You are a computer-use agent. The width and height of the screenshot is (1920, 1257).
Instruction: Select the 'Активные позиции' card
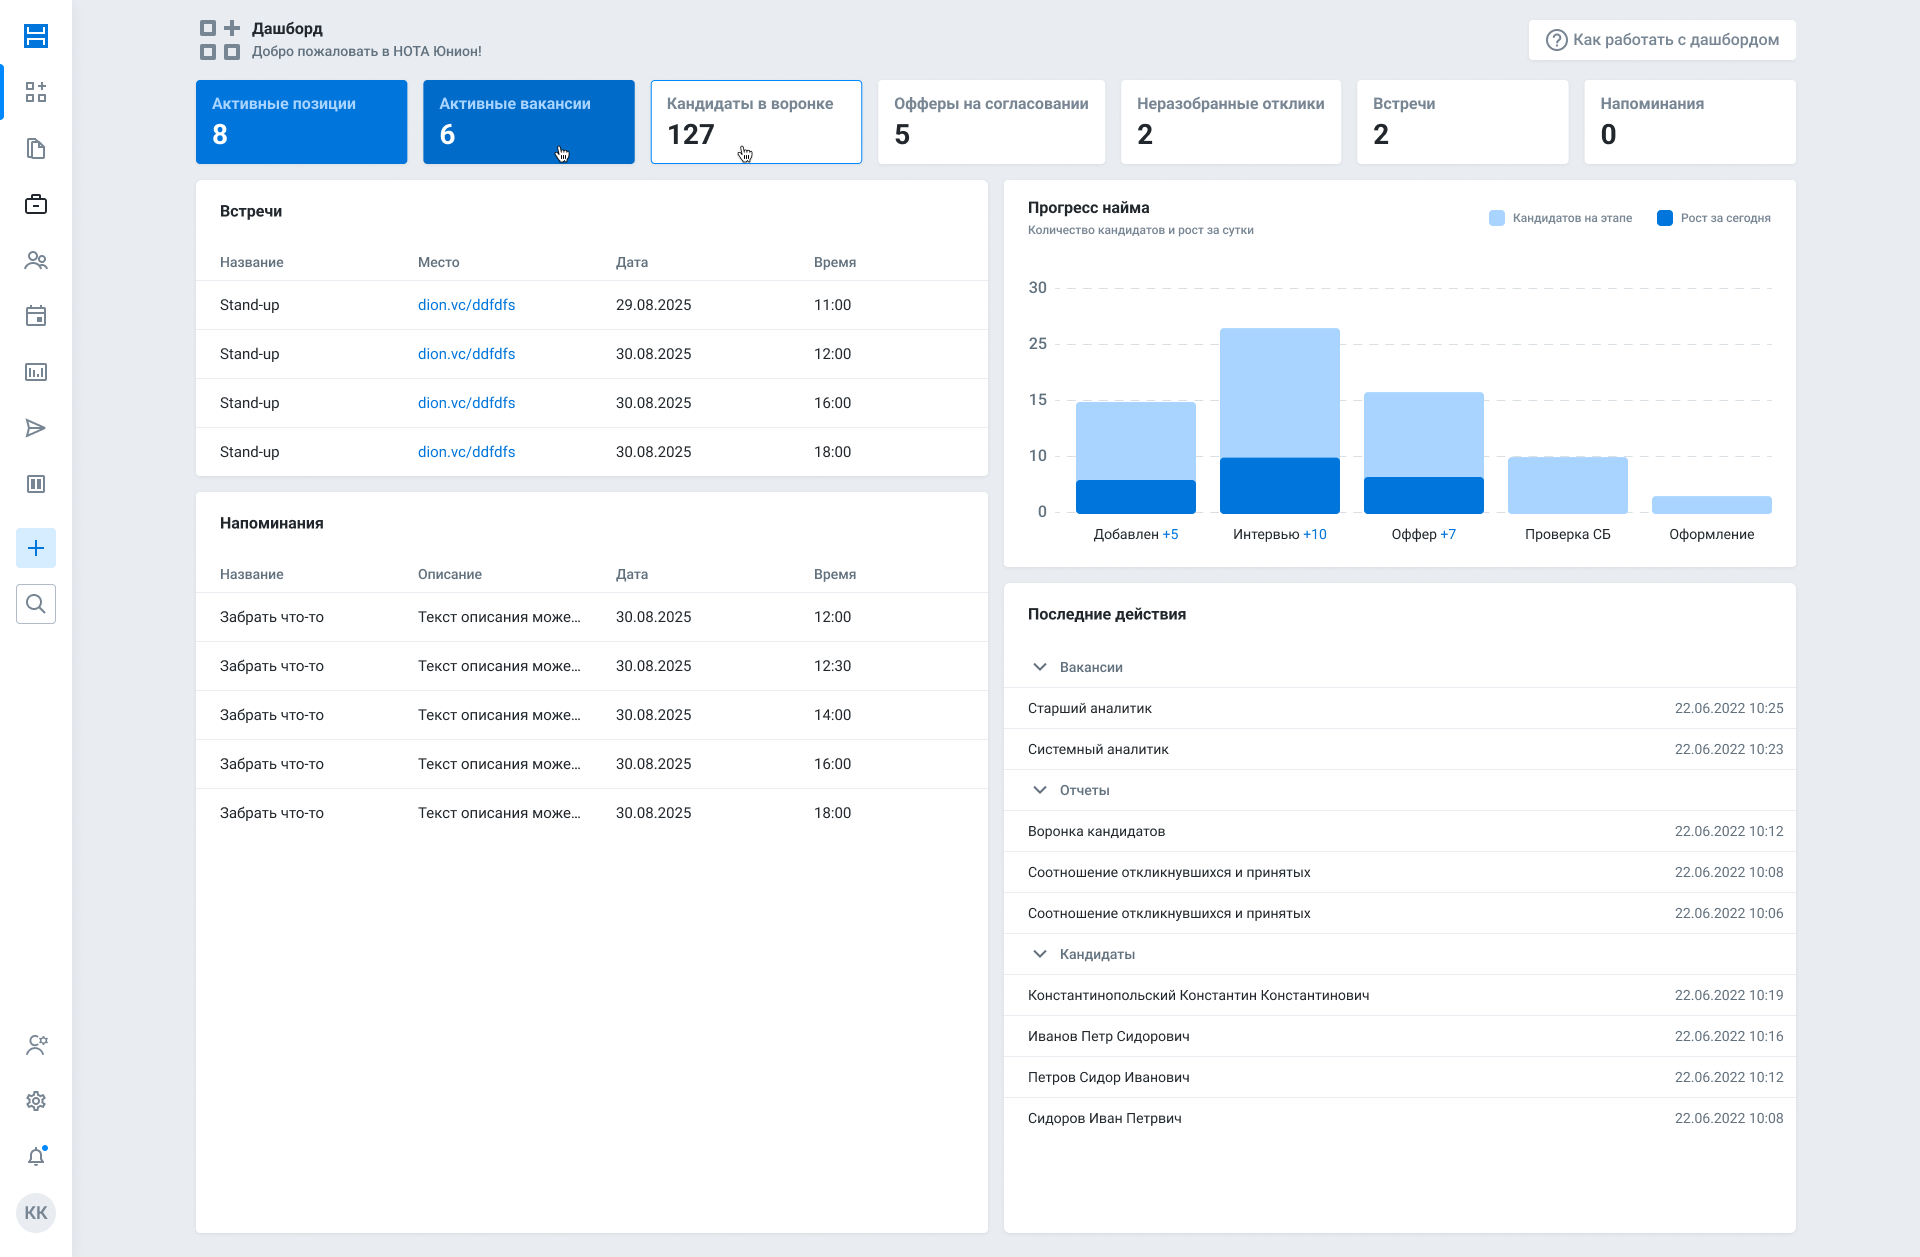[301, 122]
